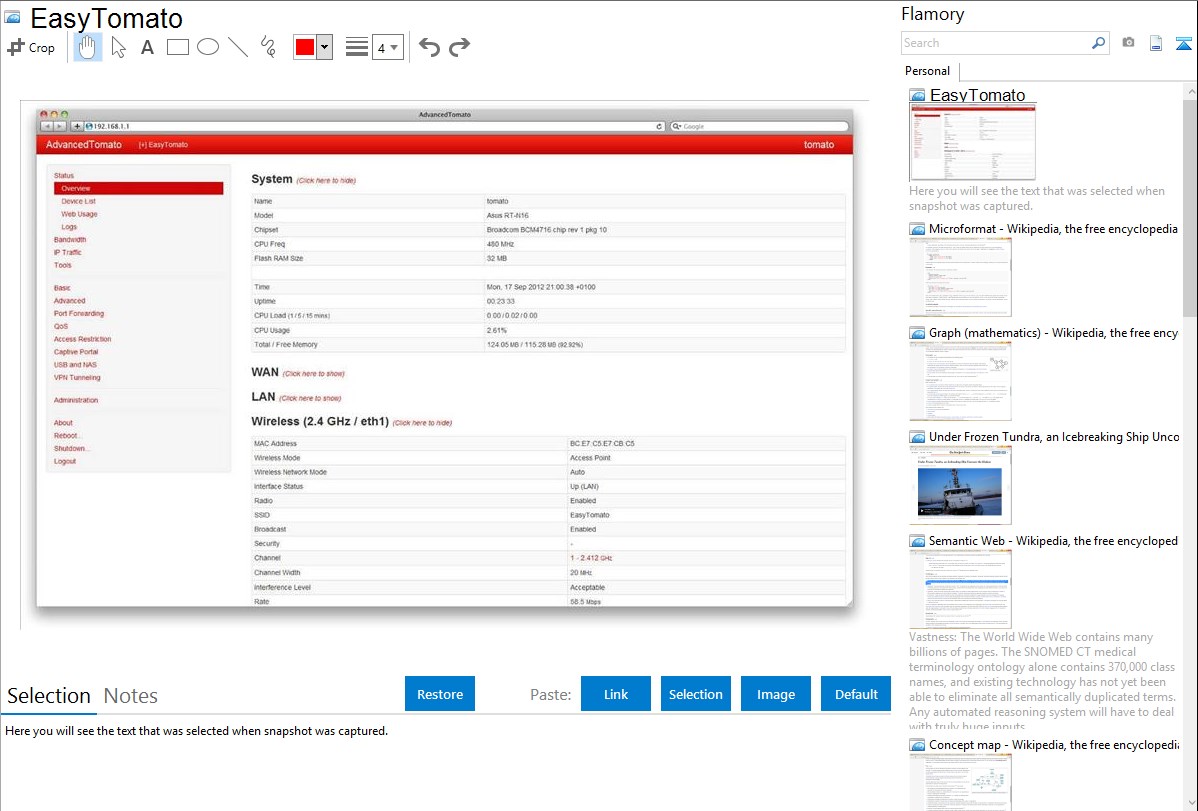This screenshot has width=1198, height=811.
Task: Click the redo arrow
Action: point(459,47)
